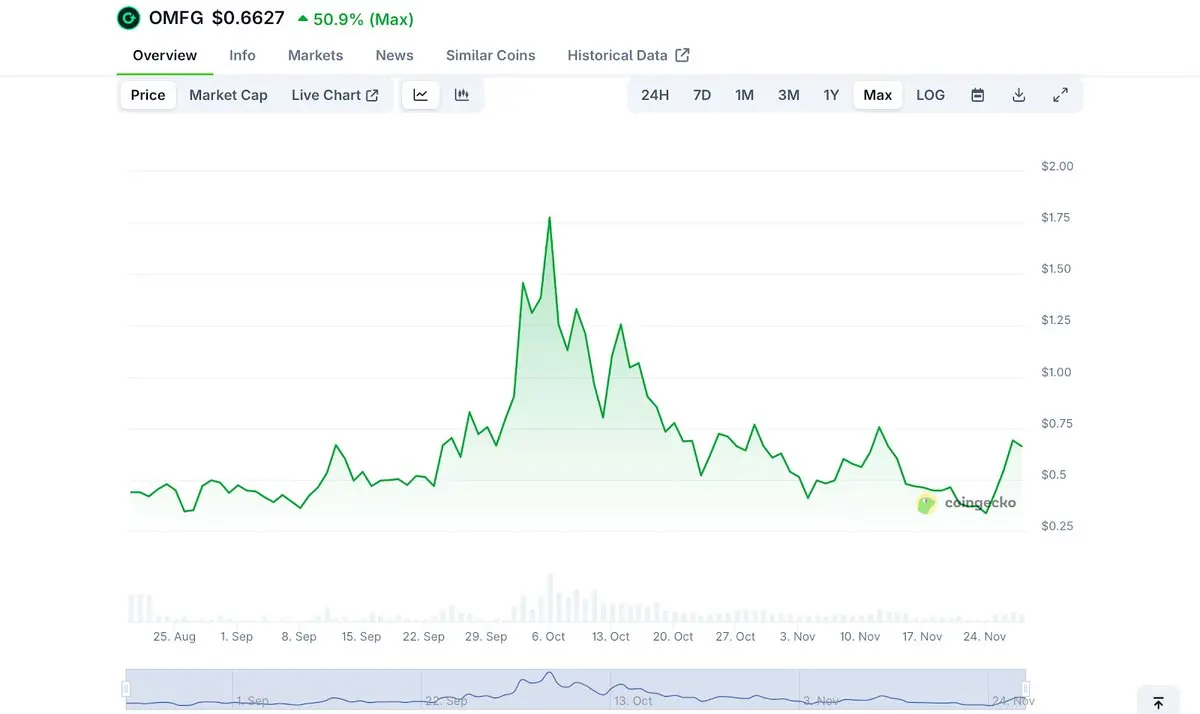This screenshot has width=1200, height=714.
Task: Open the Similar Coins tab
Action: point(490,55)
